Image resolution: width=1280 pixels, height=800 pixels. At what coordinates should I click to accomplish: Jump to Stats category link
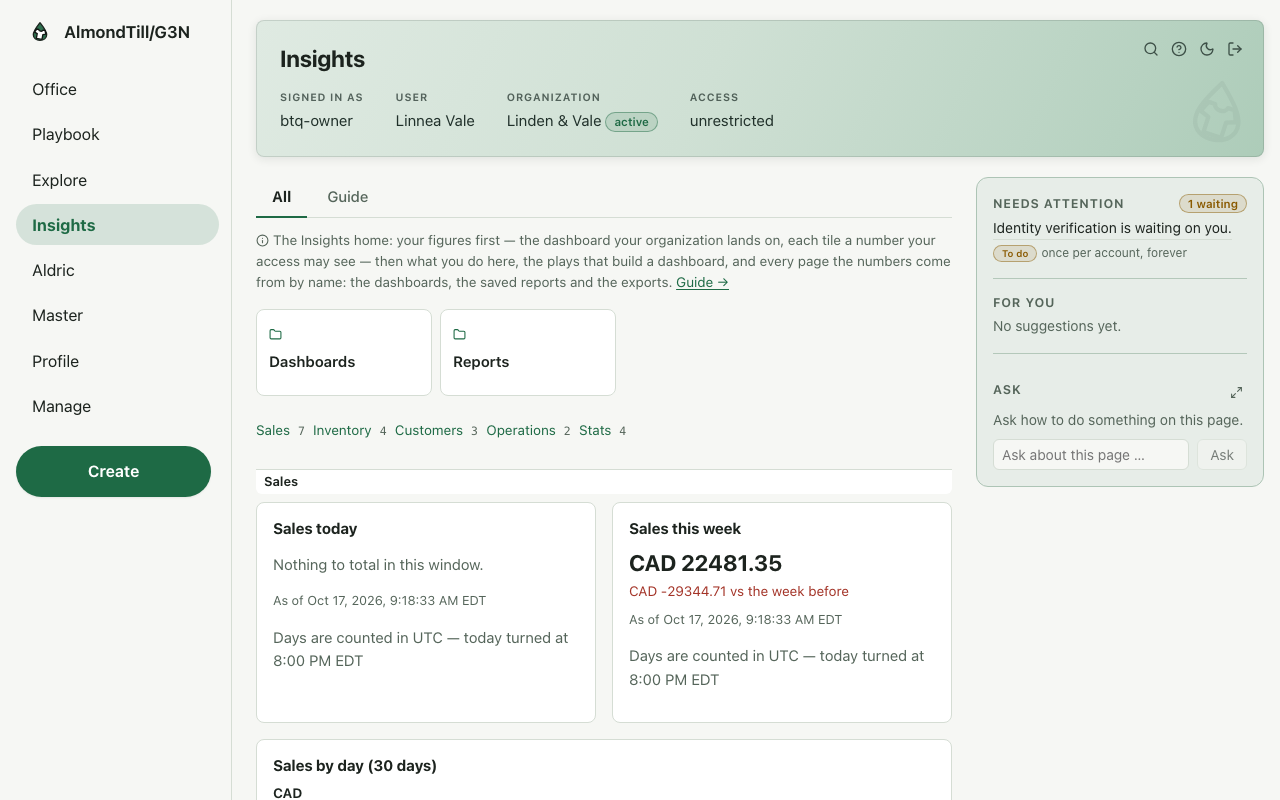pyautogui.click(x=595, y=430)
